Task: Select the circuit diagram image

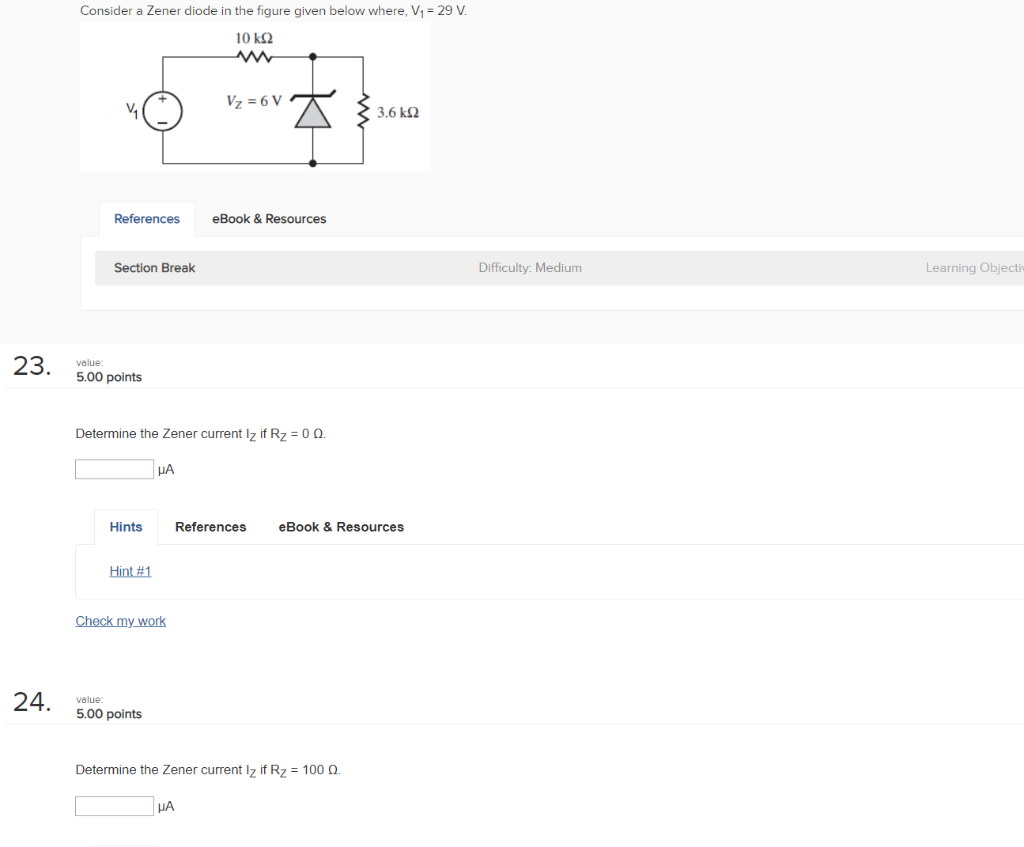Action: 255,95
